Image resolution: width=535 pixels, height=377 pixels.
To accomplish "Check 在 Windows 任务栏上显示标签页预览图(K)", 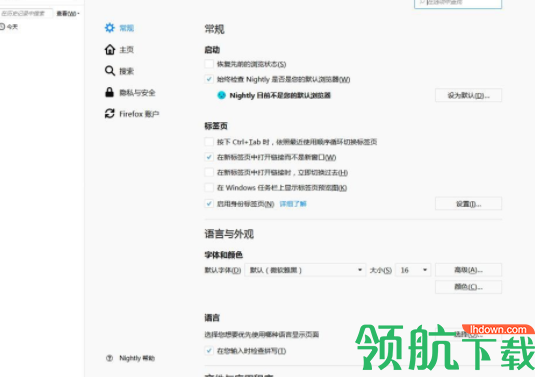I will pos(209,187).
